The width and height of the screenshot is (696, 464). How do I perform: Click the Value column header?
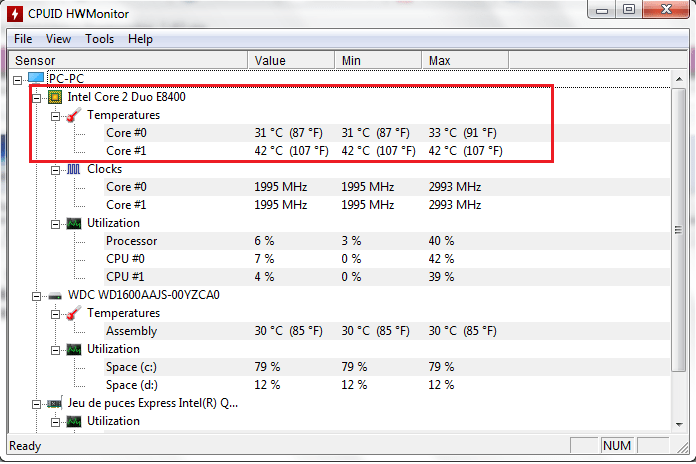[270, 61]
